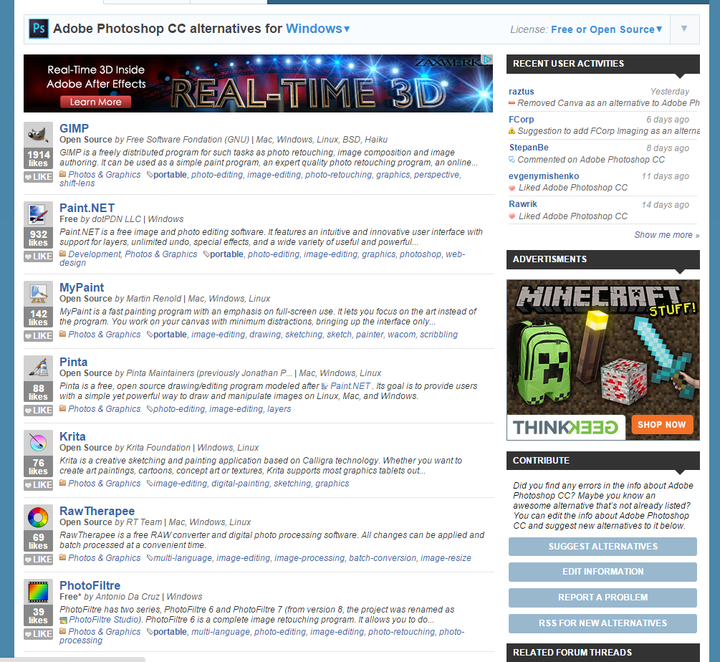Screen dimensions: 720x662
Task: Open the Paint.NET app icon
Action: (x=38, y=213)
